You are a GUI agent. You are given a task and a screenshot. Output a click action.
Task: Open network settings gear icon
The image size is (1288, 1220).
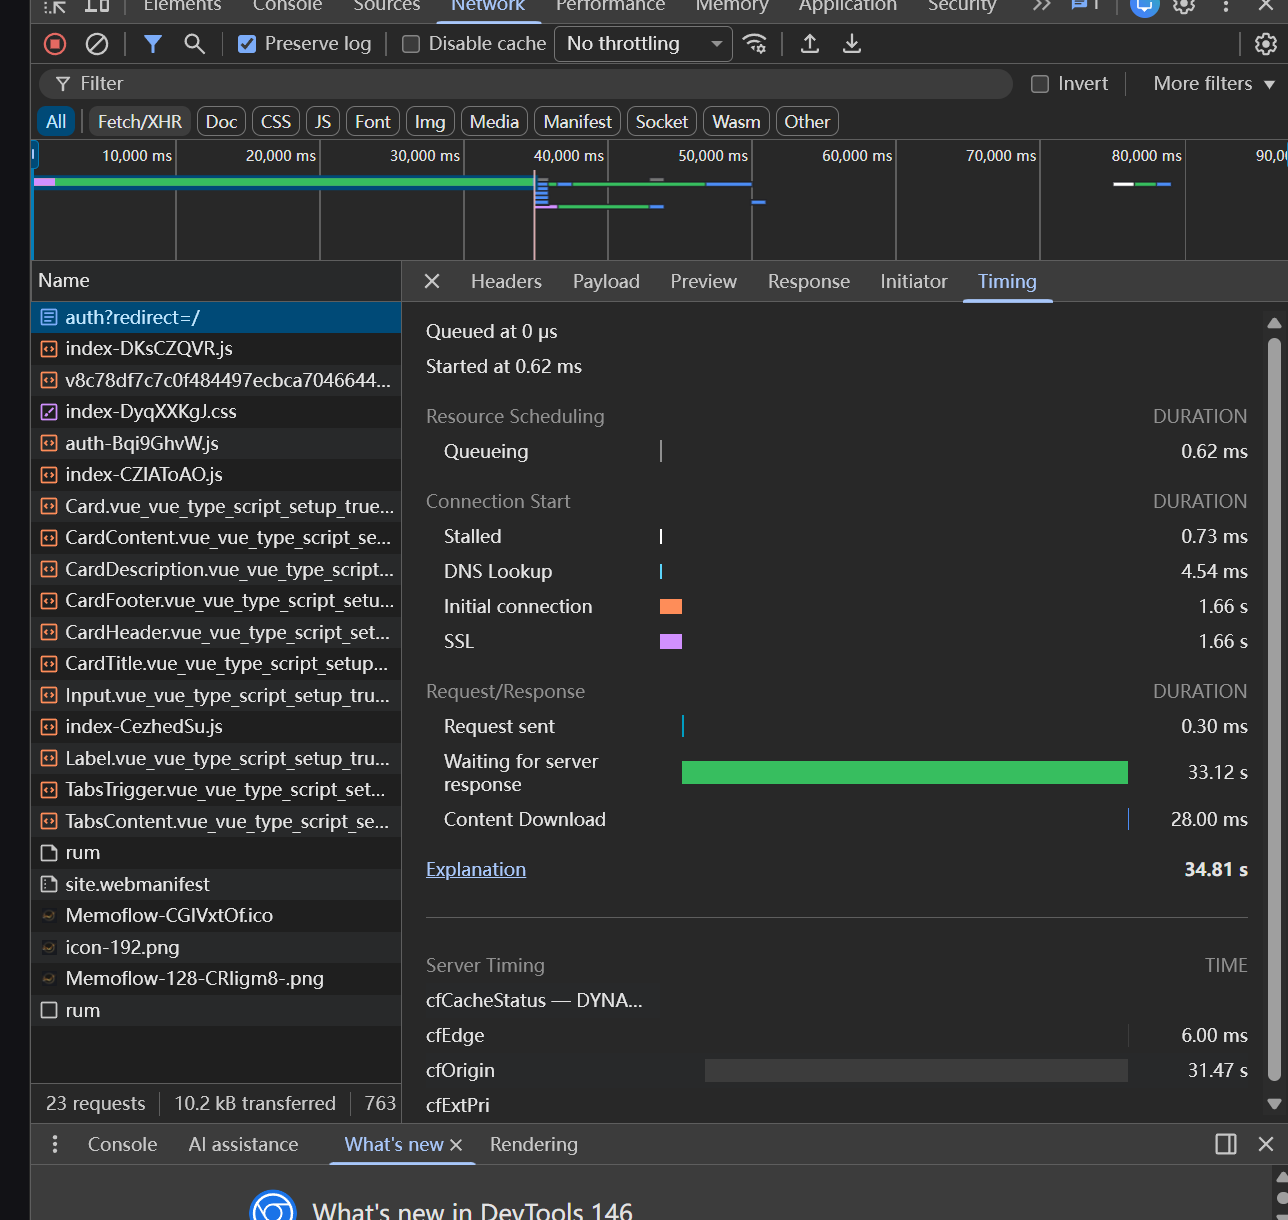(x=1265, y=44)
